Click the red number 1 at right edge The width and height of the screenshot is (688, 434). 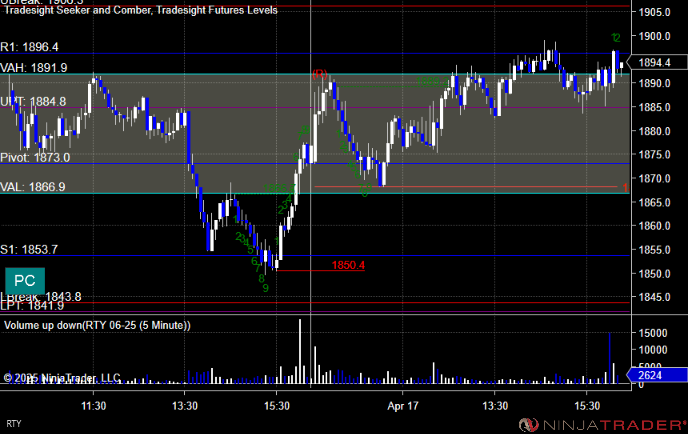tap(625, 187)
